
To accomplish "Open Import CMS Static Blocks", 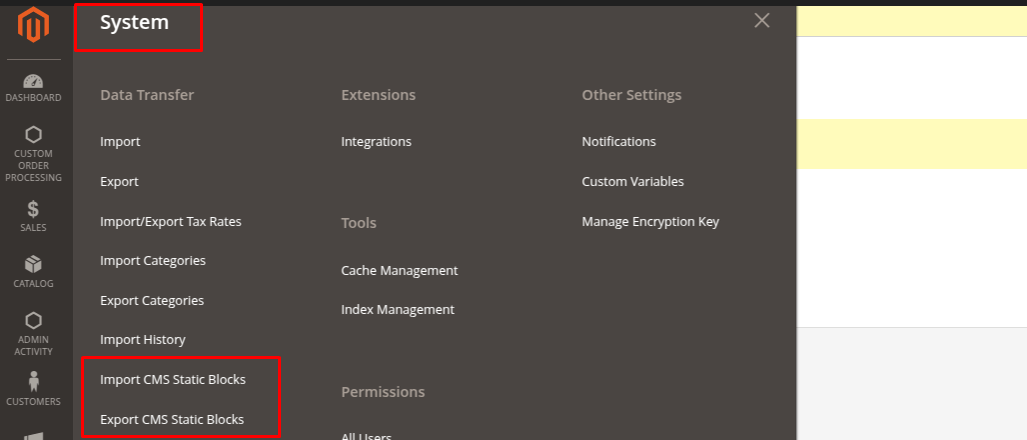I will tap(173, 380).
